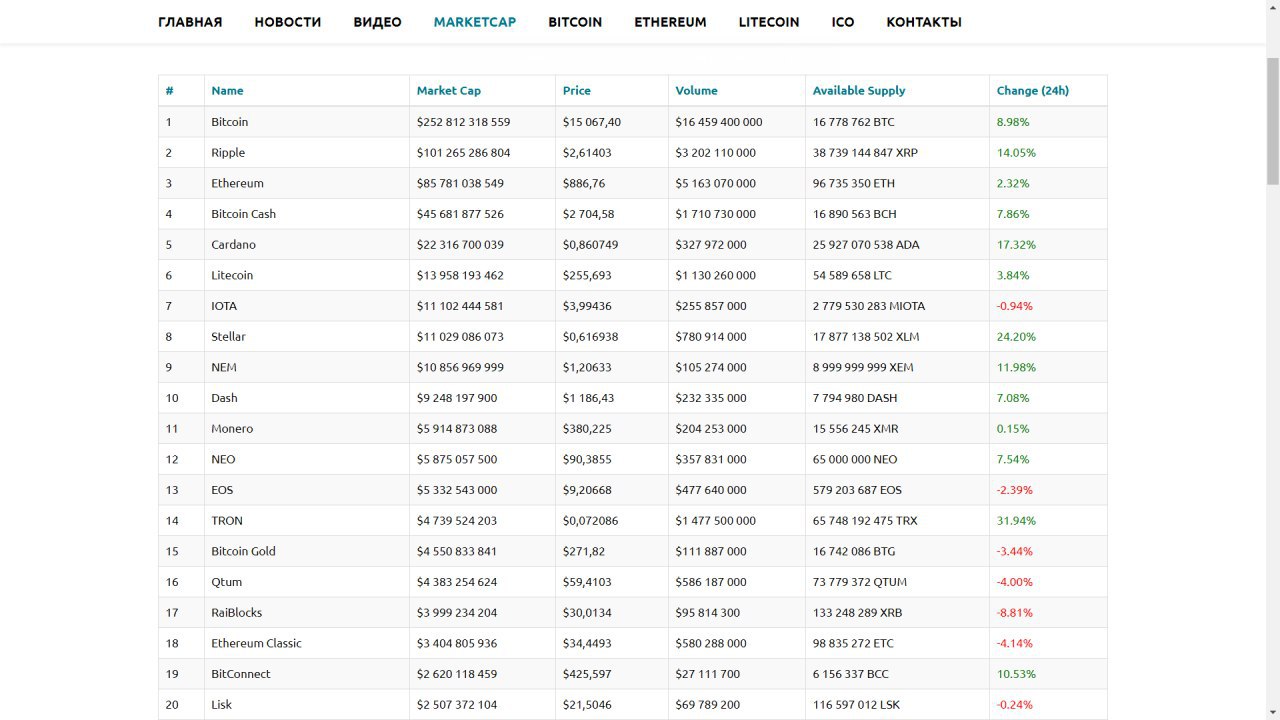The image size is (1280, 720).
Task: Open the ETHEREUM nav link
Action: coord(670,22)
